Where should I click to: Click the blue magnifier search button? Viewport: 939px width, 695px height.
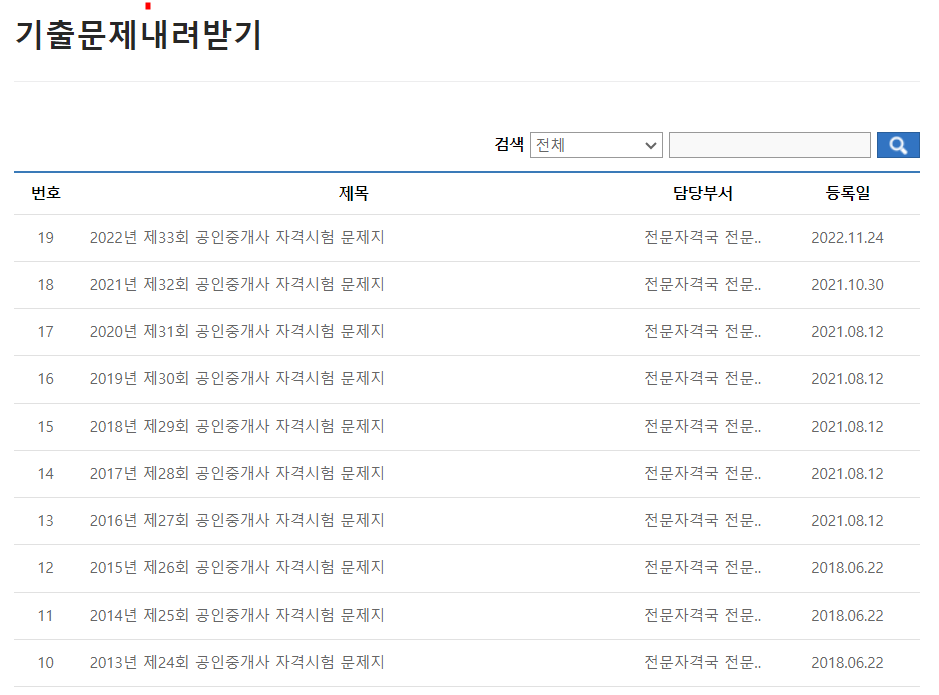pyautogui.click(x=898, y=145)
